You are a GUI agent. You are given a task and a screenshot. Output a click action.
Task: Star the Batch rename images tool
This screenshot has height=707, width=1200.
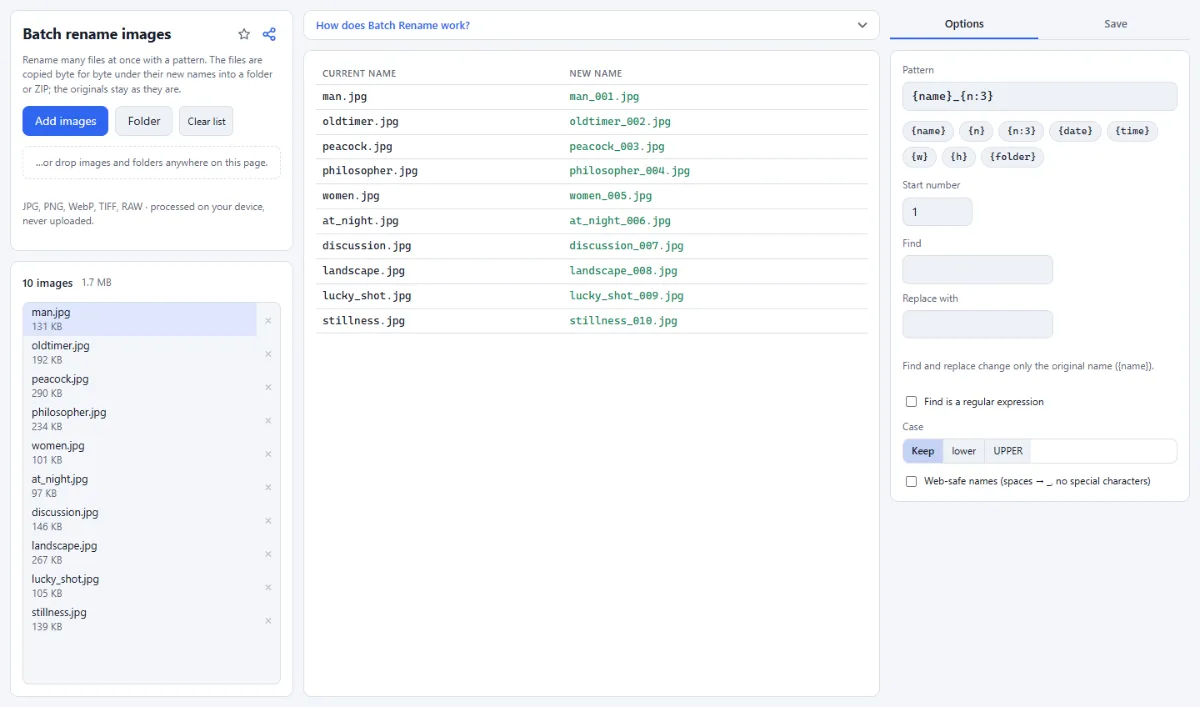244,34
